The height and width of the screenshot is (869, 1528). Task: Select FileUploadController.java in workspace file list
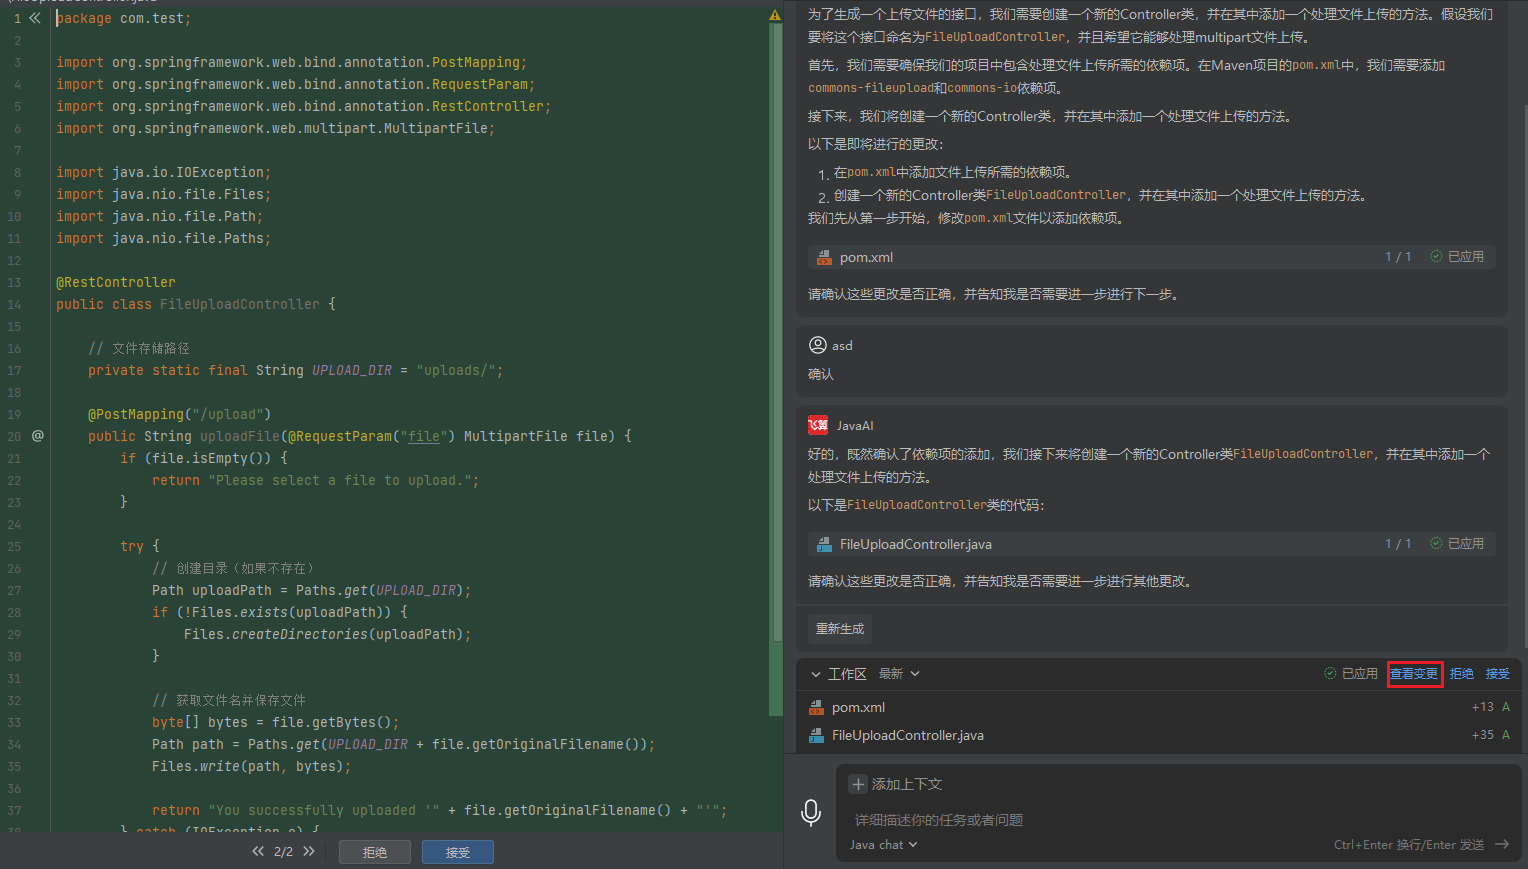click(1158, 735)
